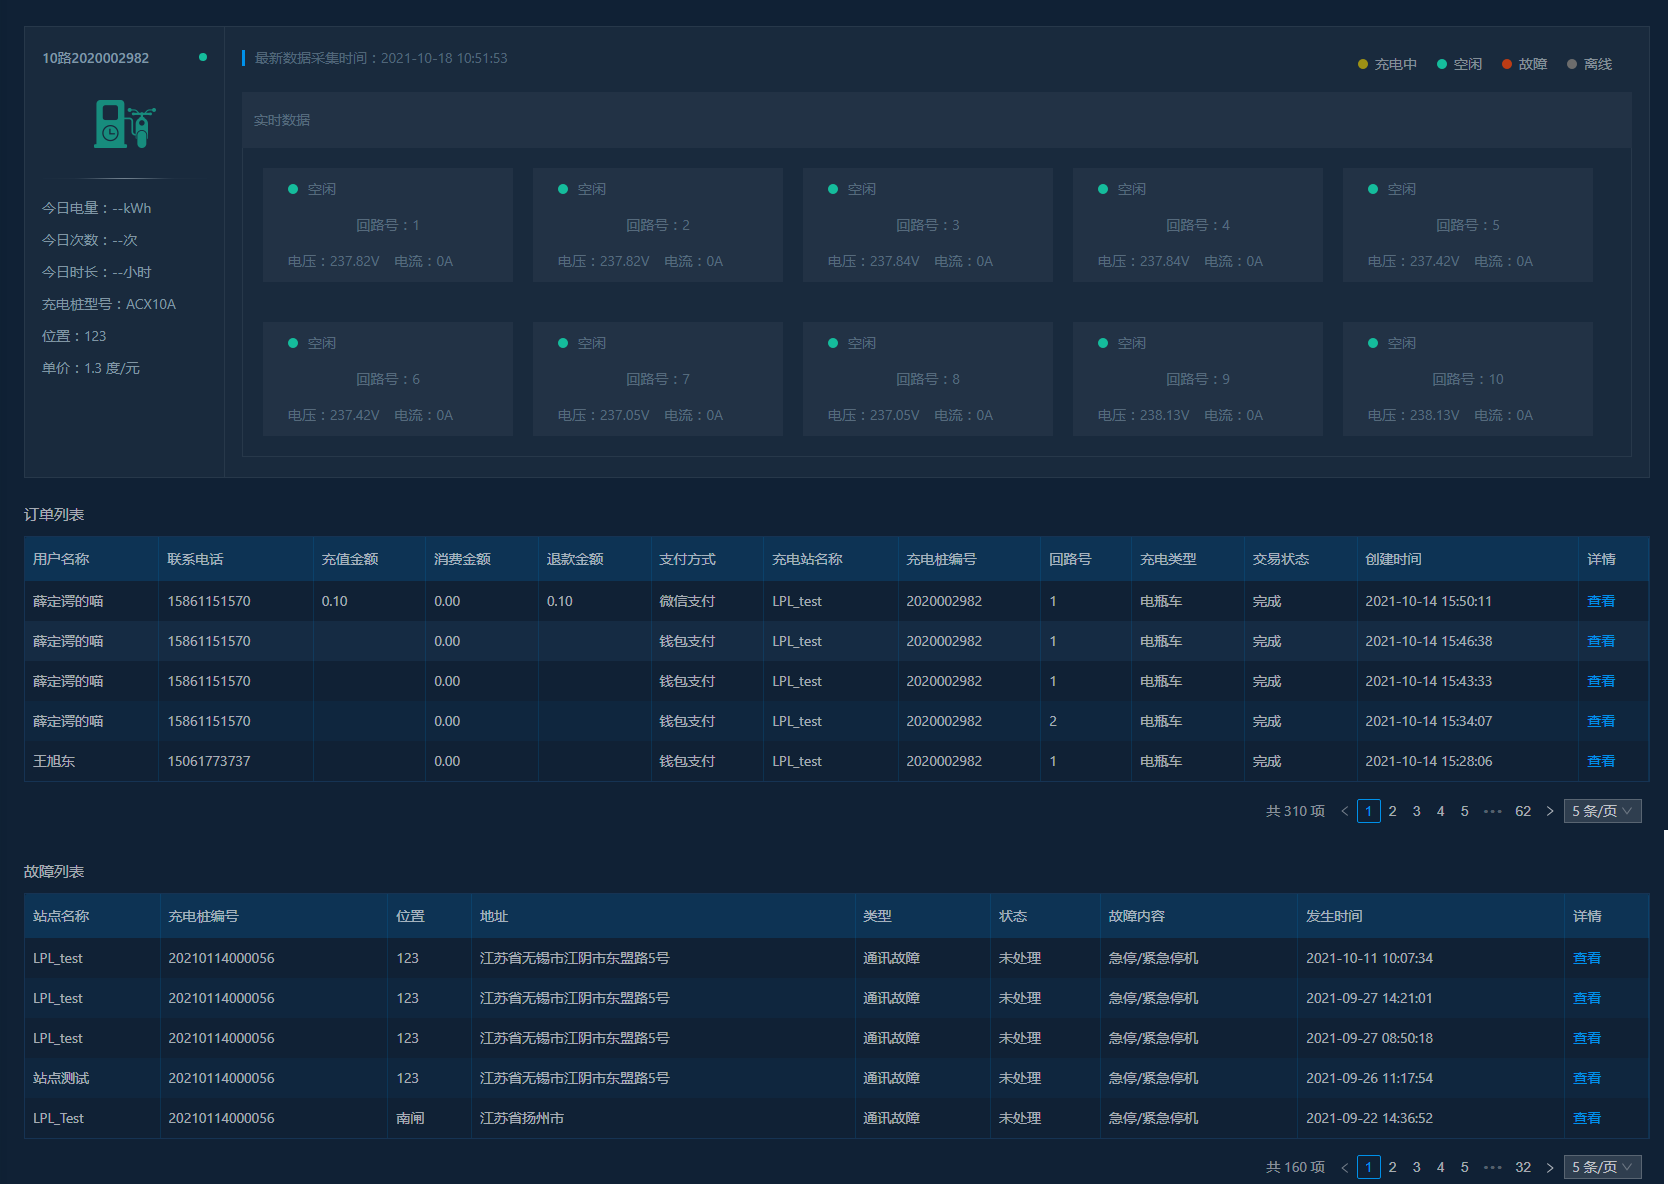The width and height of the screenshot is (1668, 1184).
Task: Click the gray 离线 legend indicator
Action: [x=1571, y=64]
